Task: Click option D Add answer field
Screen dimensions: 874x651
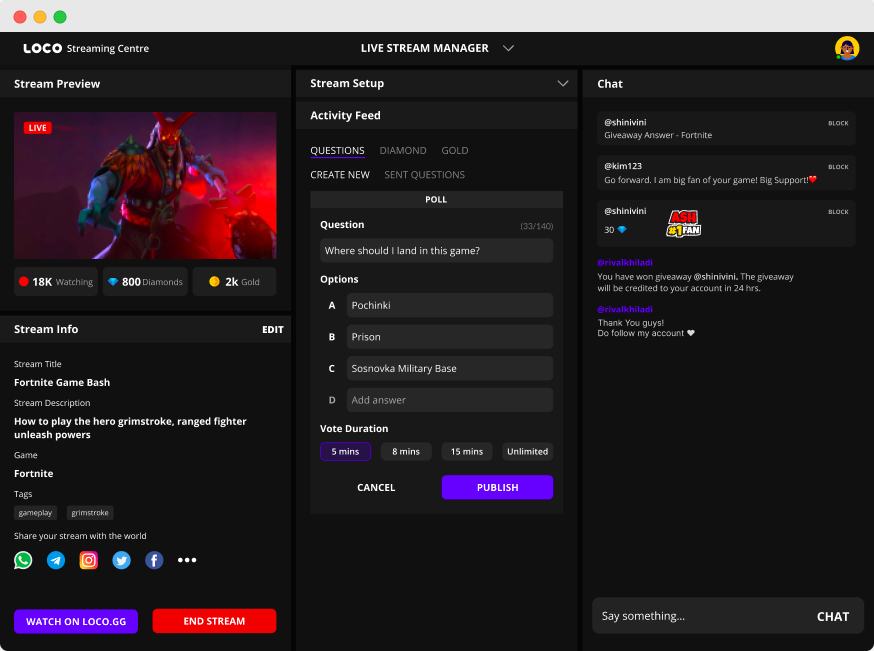Action: click(x=450, y=400)
